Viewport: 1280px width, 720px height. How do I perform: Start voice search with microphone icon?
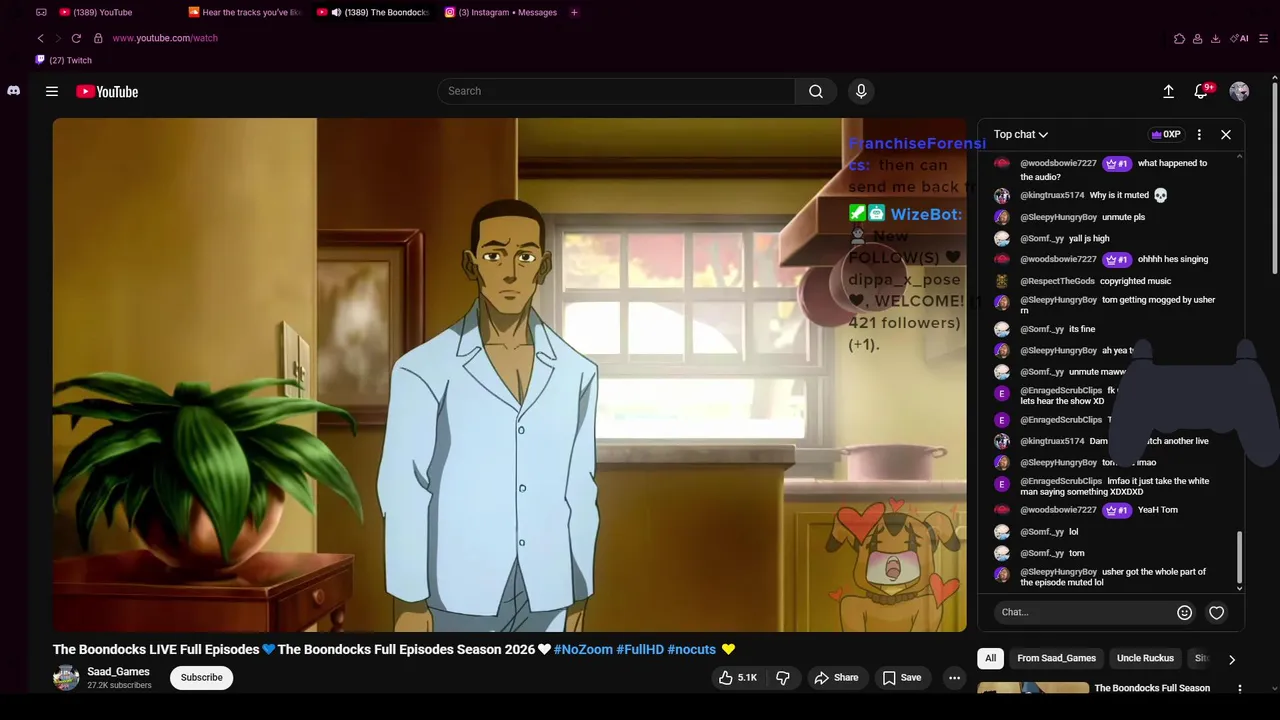861,91
